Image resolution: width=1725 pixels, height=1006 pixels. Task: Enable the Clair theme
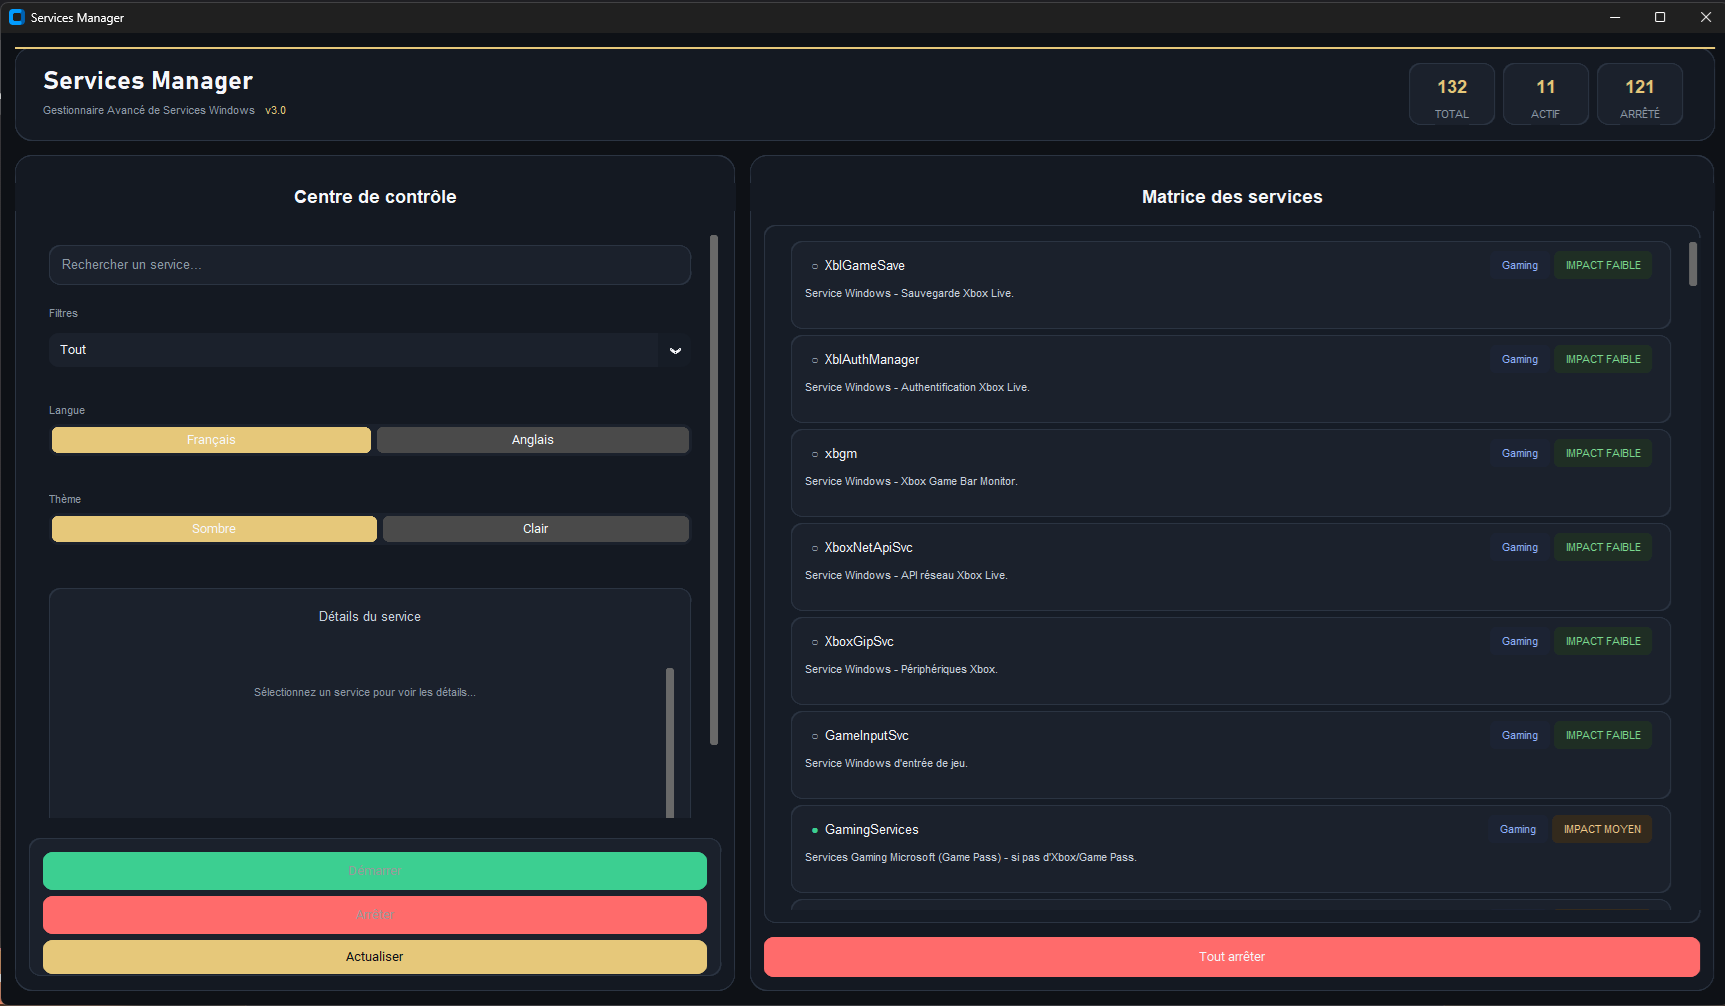point(535,528)
